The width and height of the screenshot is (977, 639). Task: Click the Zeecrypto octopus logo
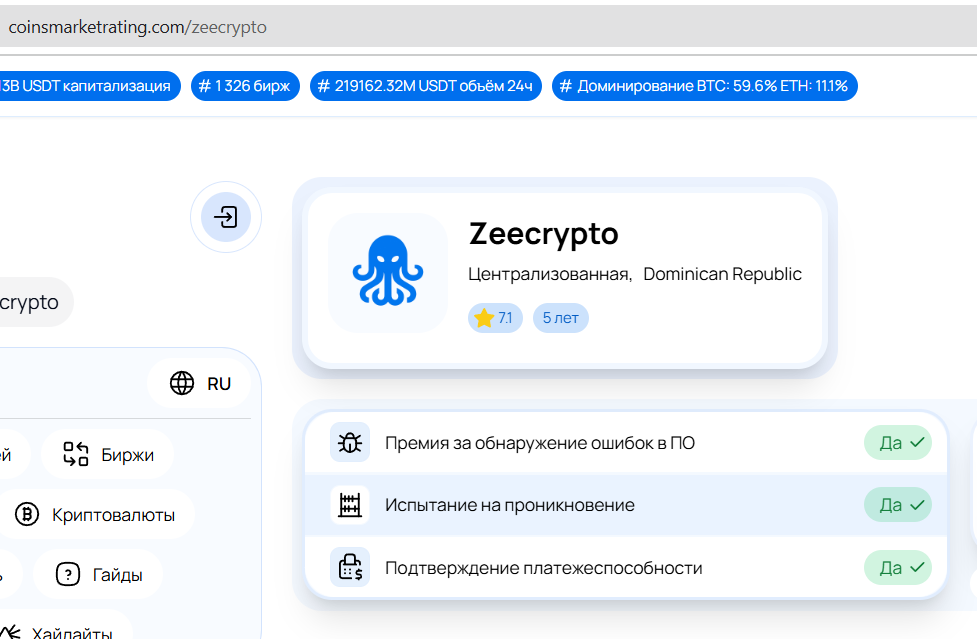tap(388, 271)
